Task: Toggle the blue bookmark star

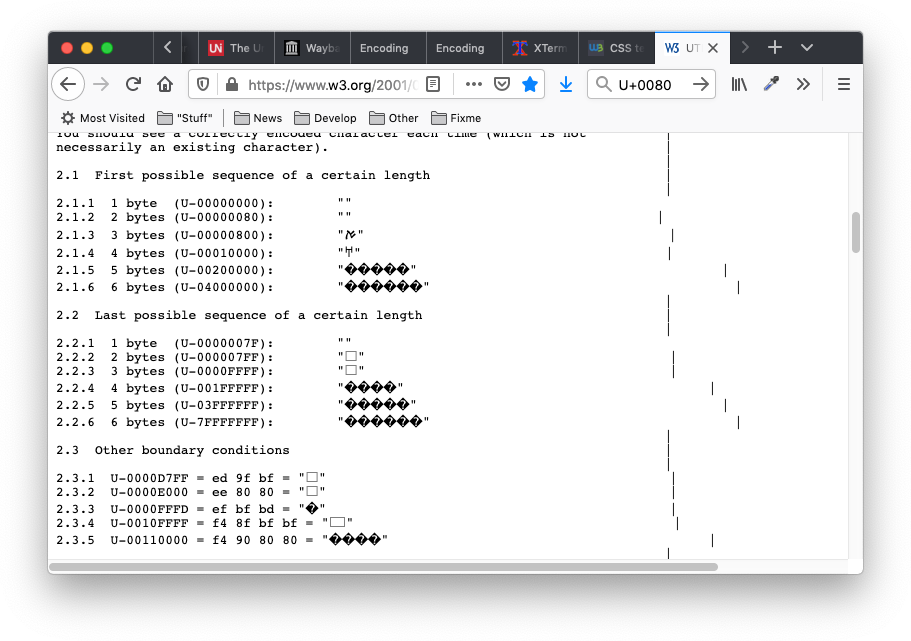Action: (x=530, y=85)
